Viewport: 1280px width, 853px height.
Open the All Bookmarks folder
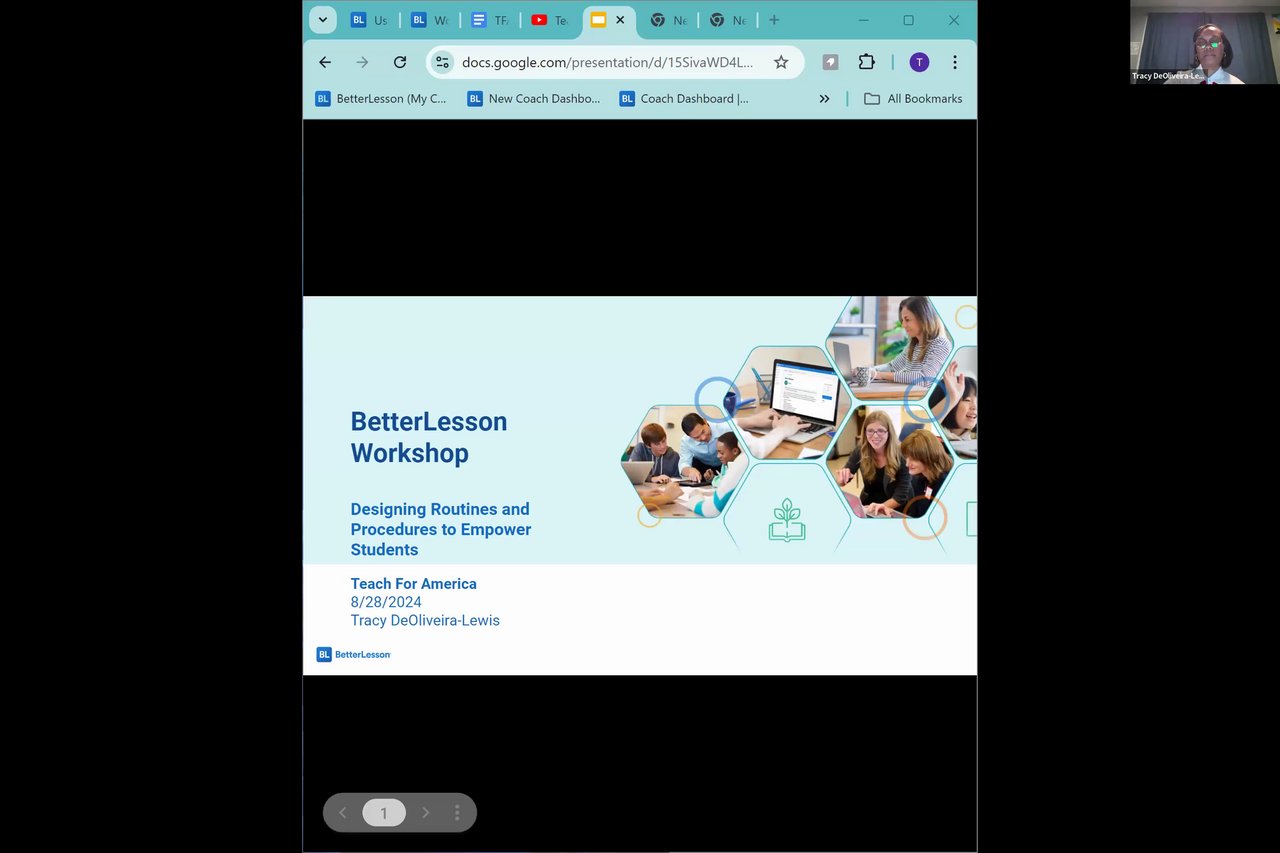tap(913, 99)
